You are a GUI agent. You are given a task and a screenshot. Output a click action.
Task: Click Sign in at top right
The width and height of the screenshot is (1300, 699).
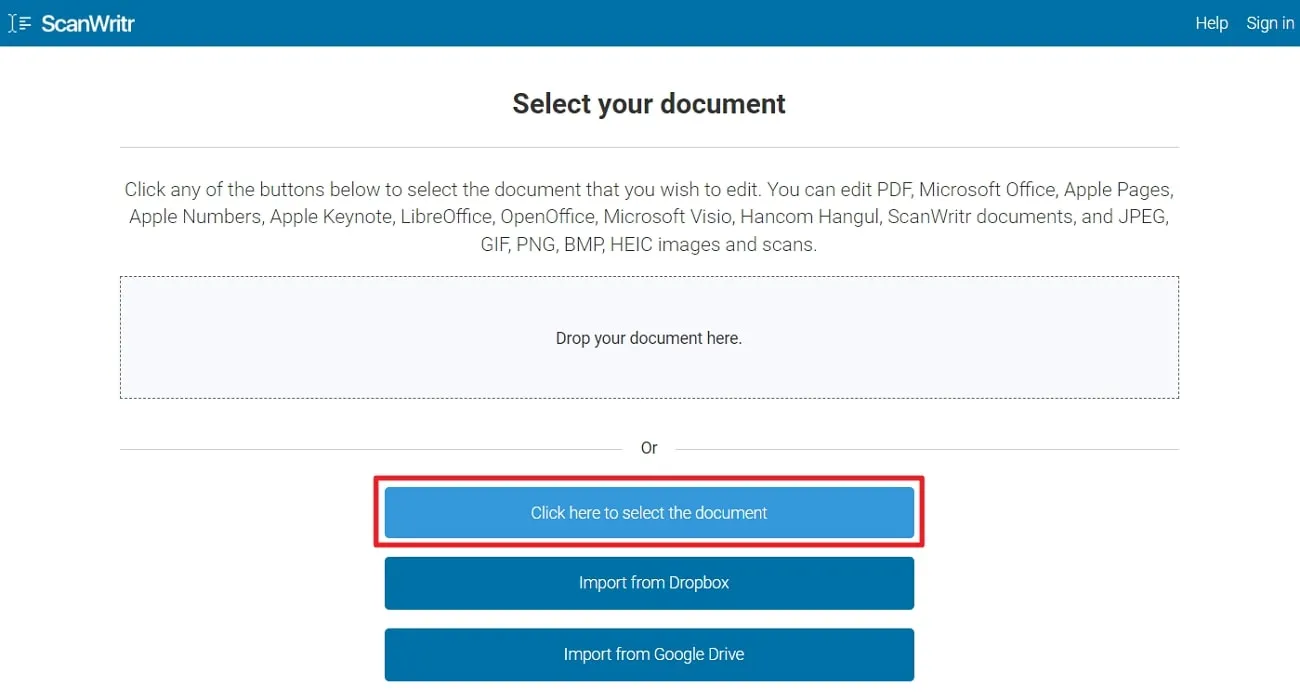1268,23
